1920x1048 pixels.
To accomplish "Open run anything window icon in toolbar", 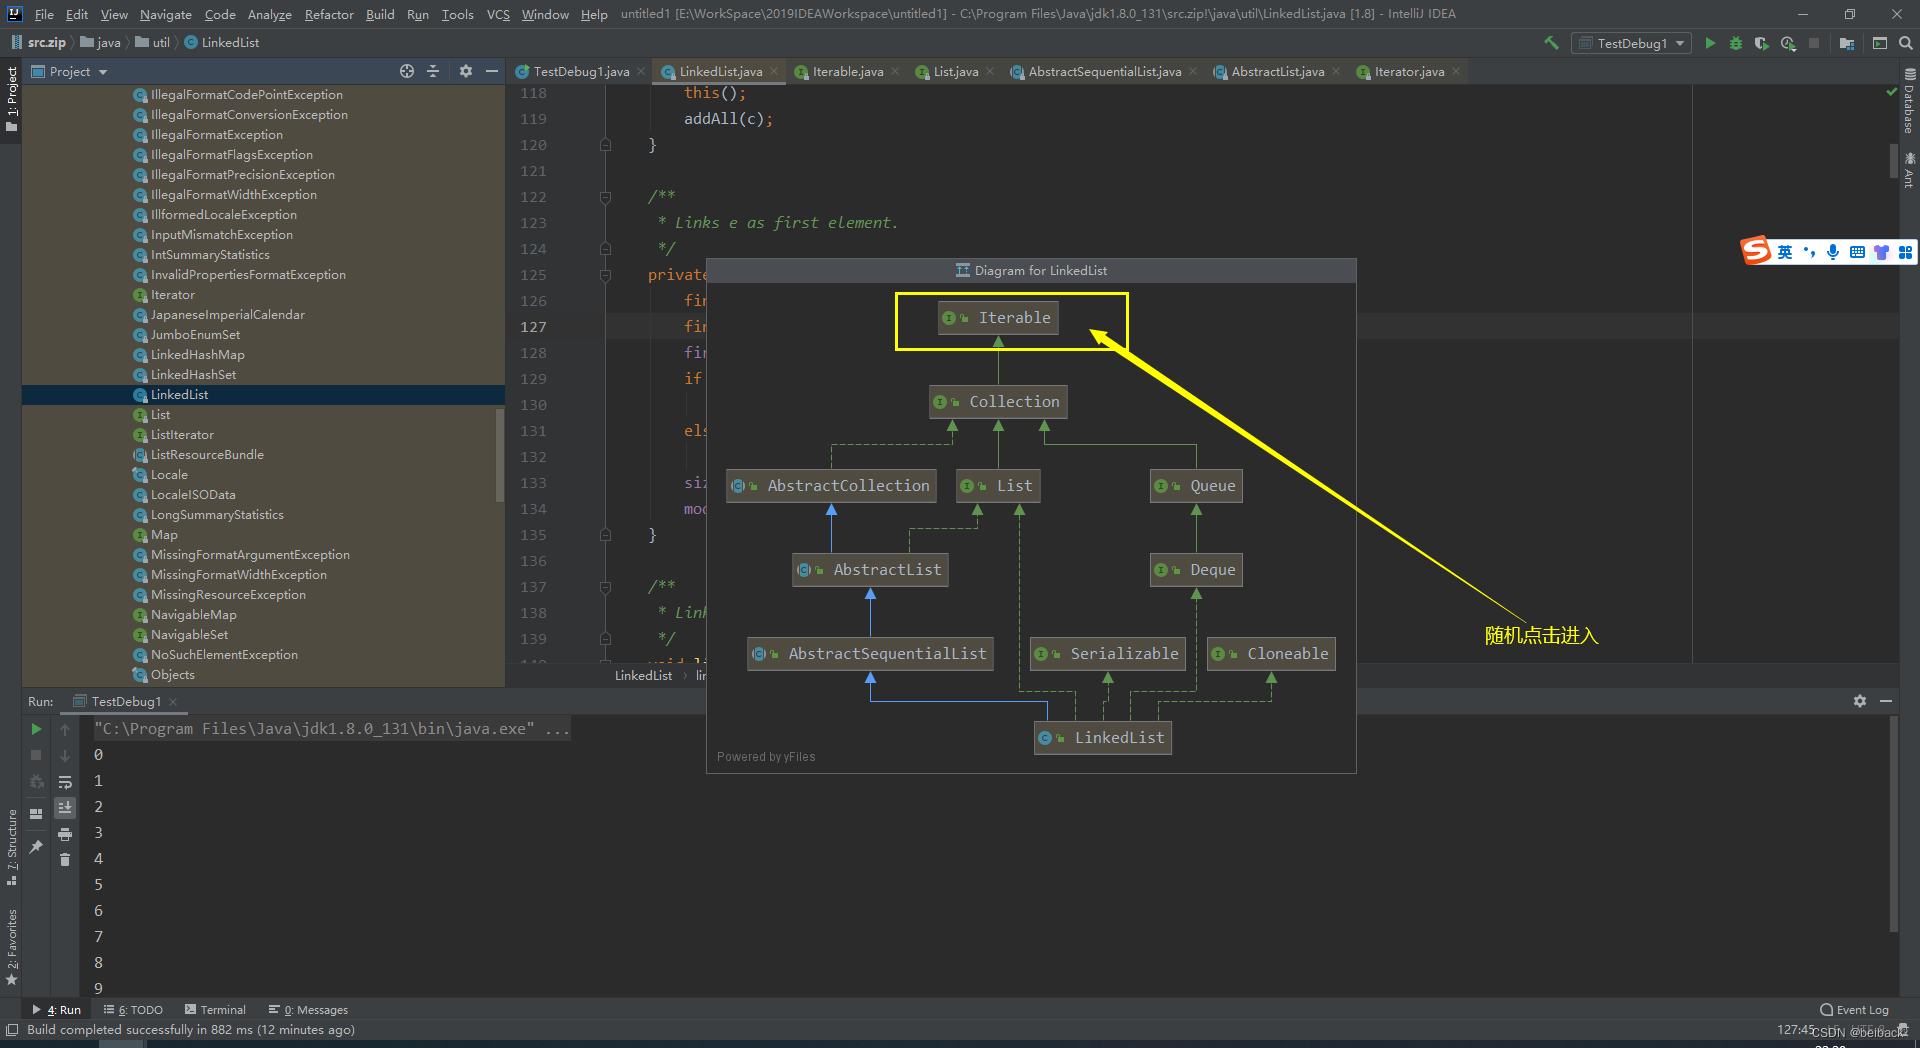I will pos(1879,43).
